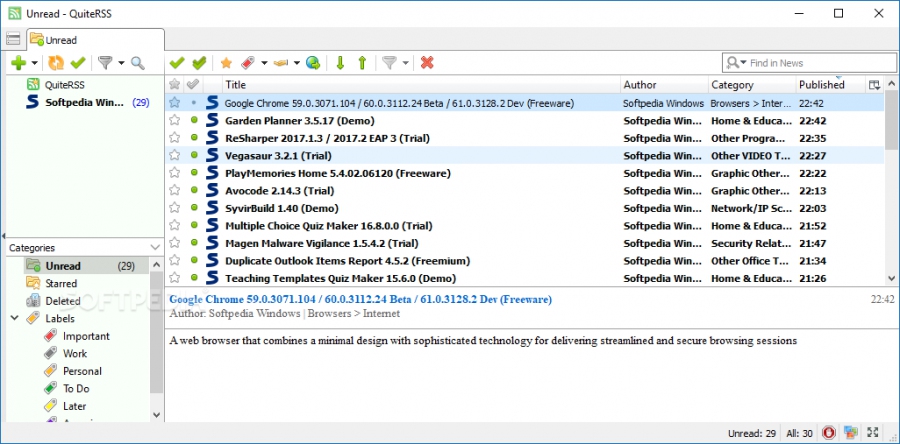This screenshot has height=444, width=900.
Task: Mark all news read double-check icon
Action: tap(199, 63)
